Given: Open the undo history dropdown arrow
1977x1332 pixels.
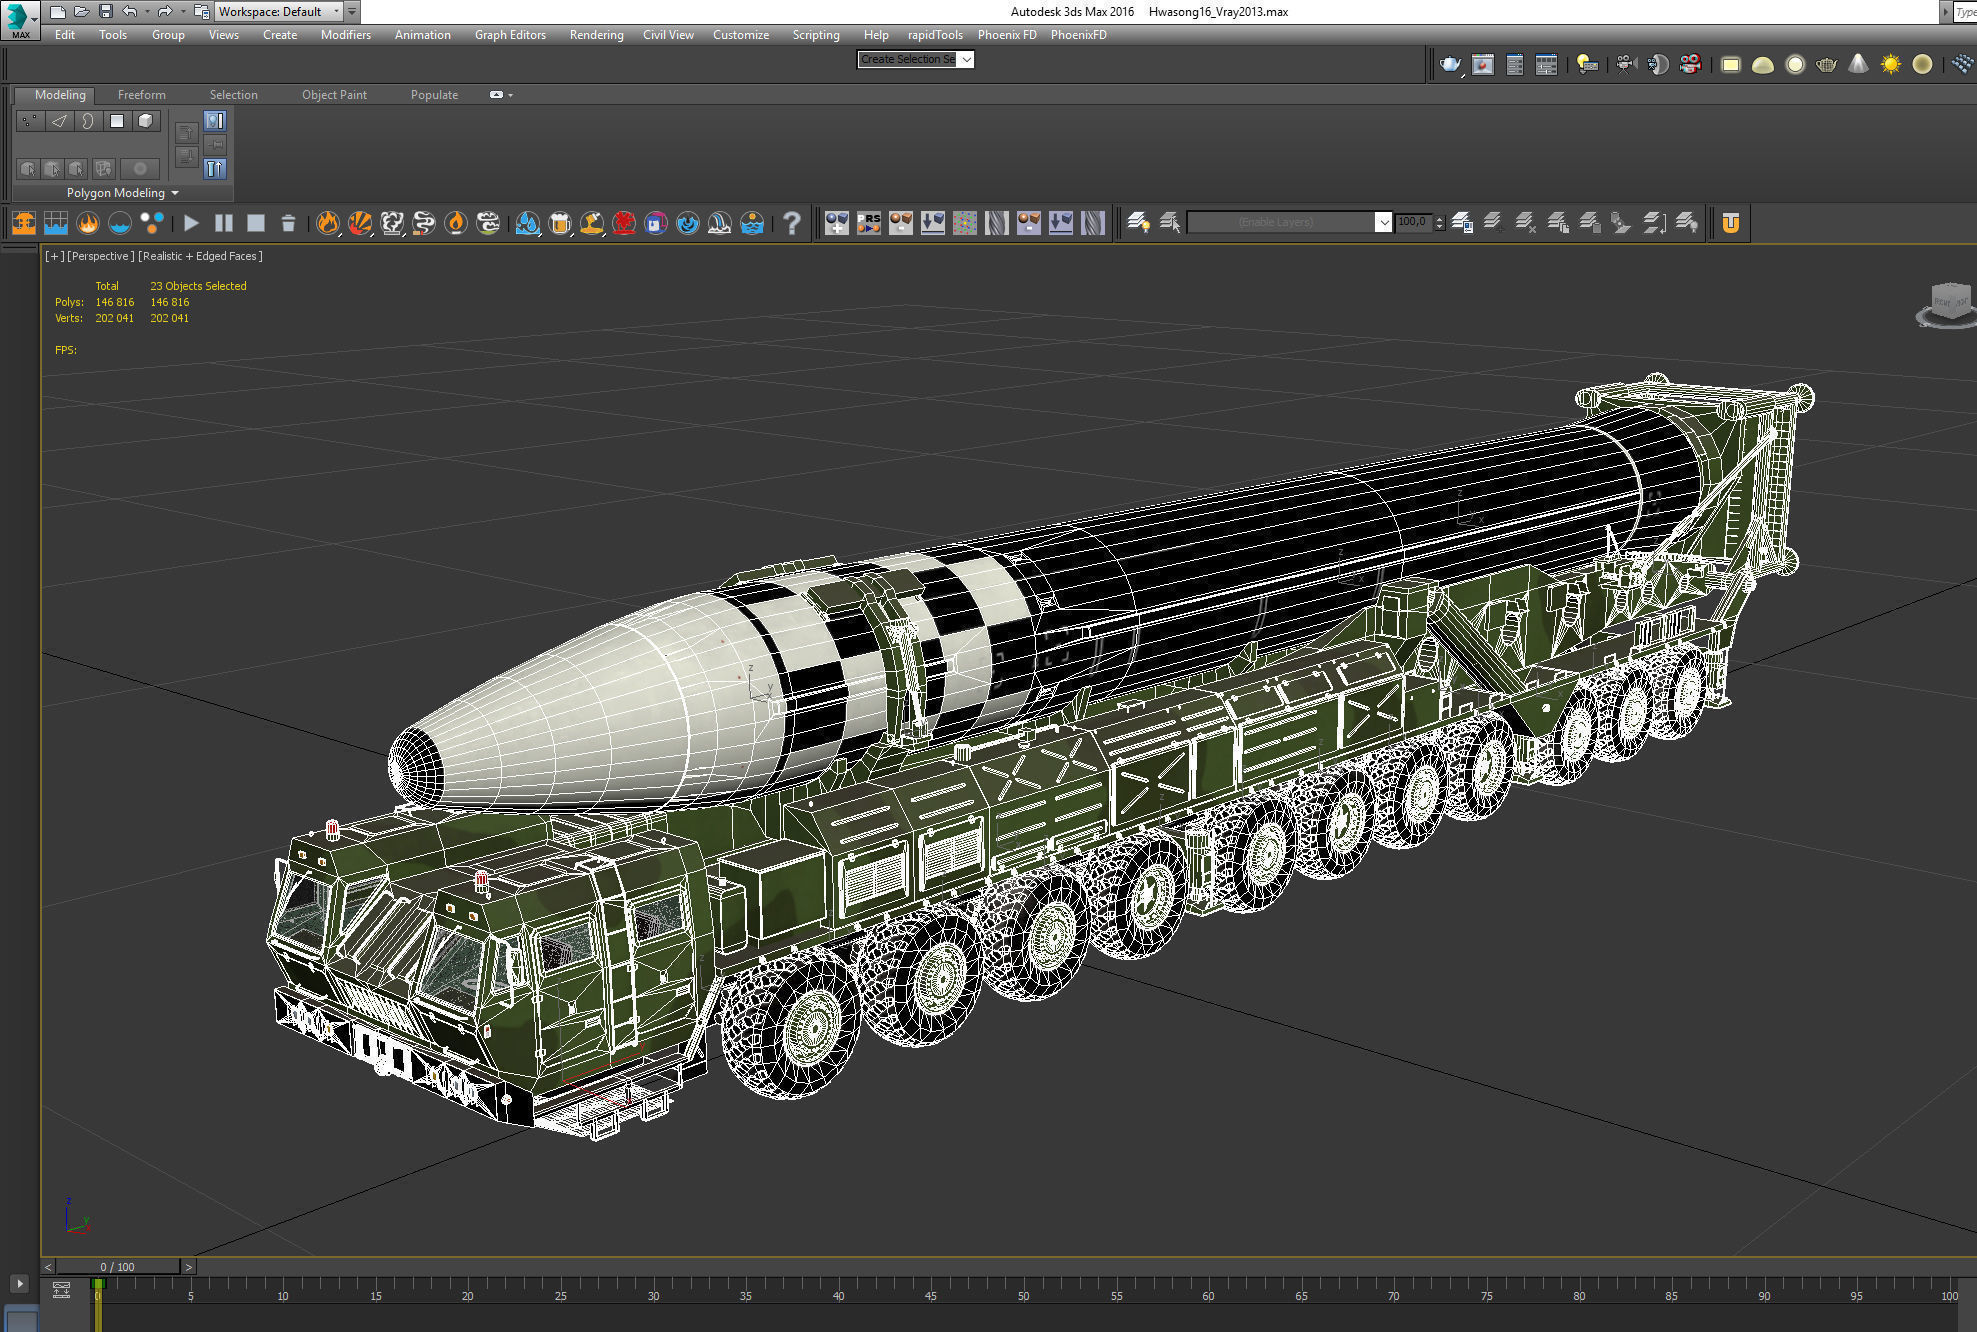Looking at the screenshot, I should (147, 12).
